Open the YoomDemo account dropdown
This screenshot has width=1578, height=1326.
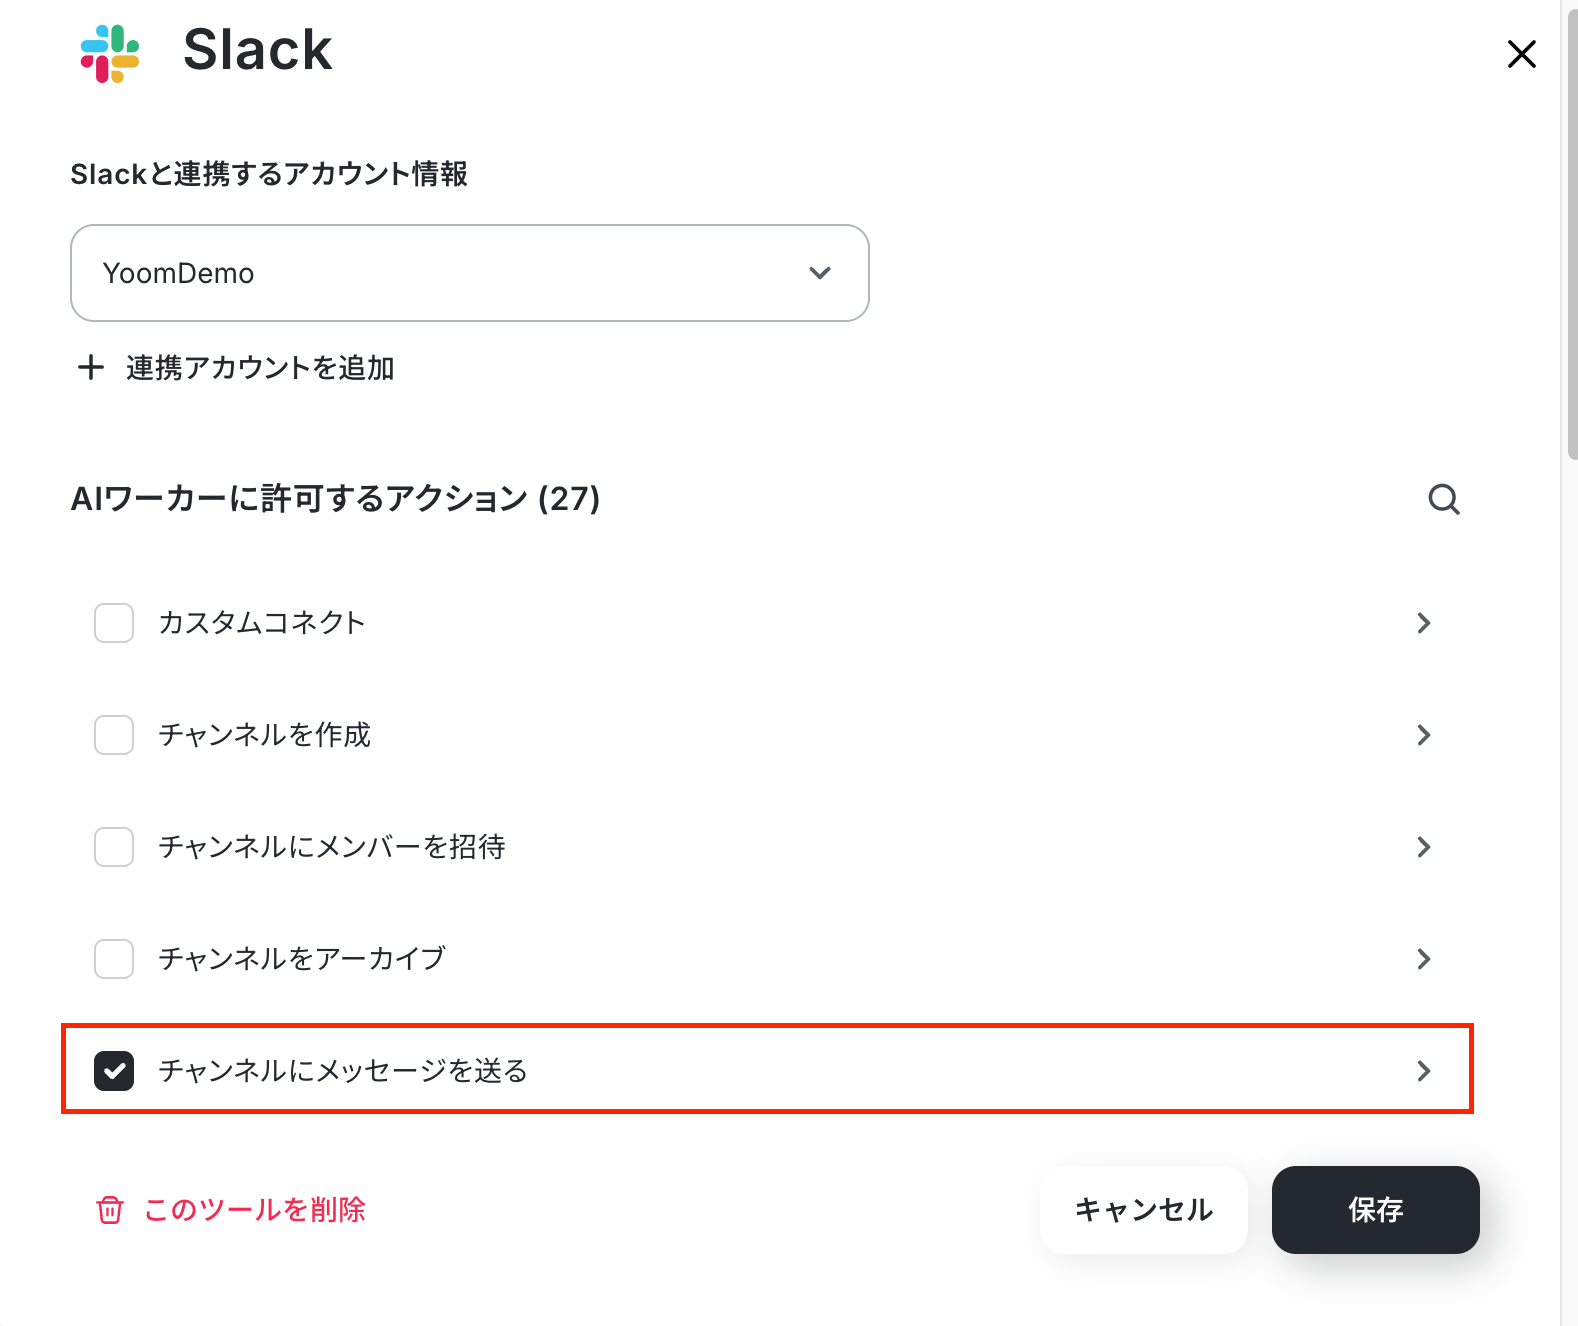470,273
